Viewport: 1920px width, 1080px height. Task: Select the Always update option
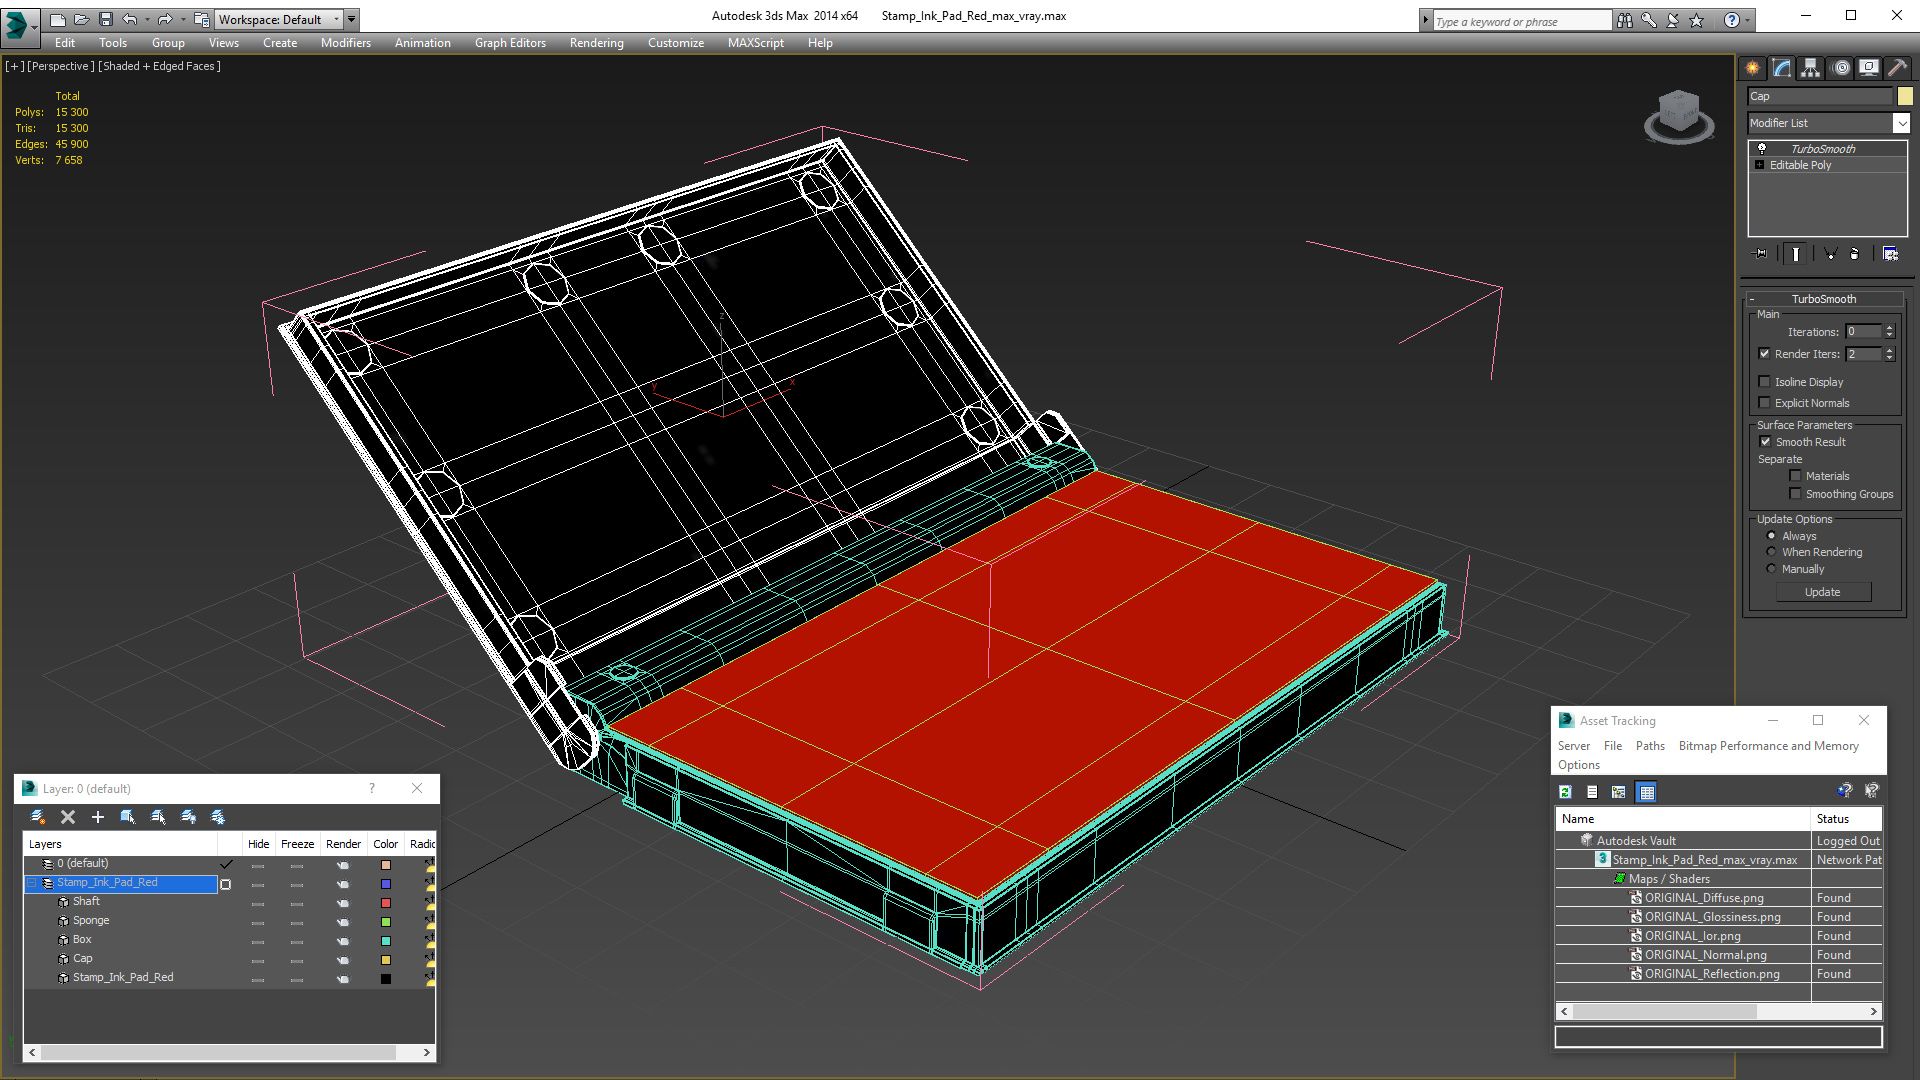(1772, 536)
